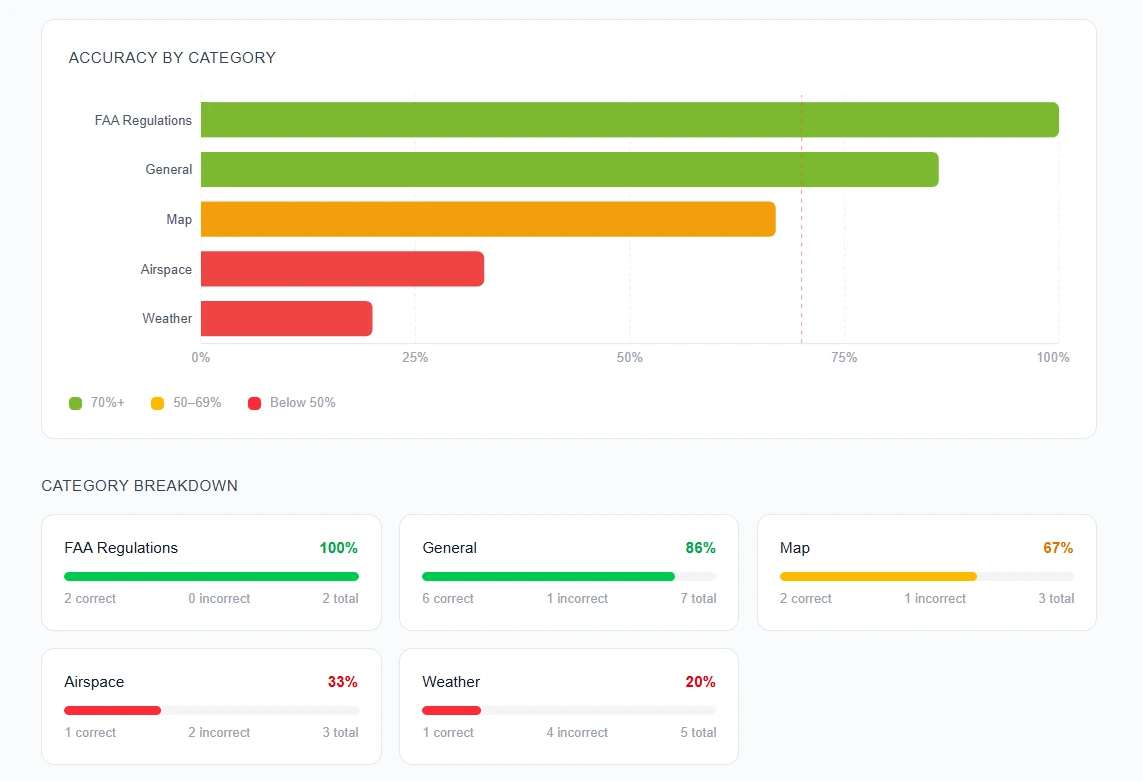The height and width of the screenshot is (781, 1143).
Task: Click the Airspace card progress bar
Action: coord(211,710)
